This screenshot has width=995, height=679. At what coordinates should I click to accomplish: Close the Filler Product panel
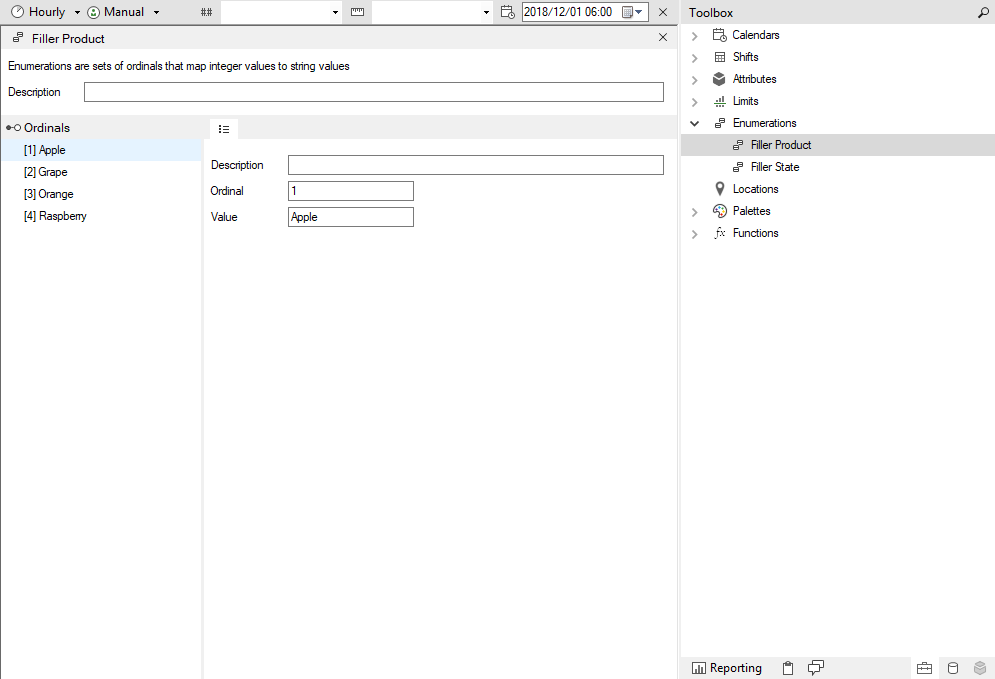pyautogui.click(x=662, y=37)
